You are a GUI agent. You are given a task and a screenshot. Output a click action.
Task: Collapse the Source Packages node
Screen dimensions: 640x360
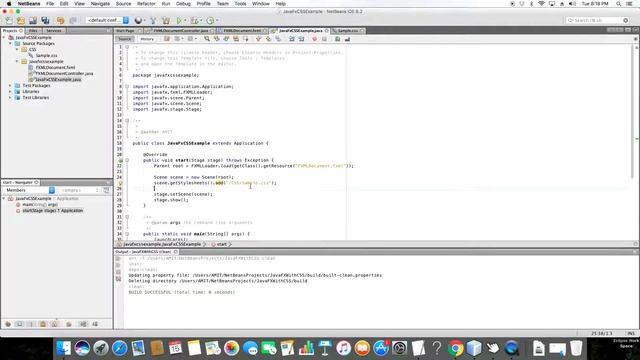[10, 43]
